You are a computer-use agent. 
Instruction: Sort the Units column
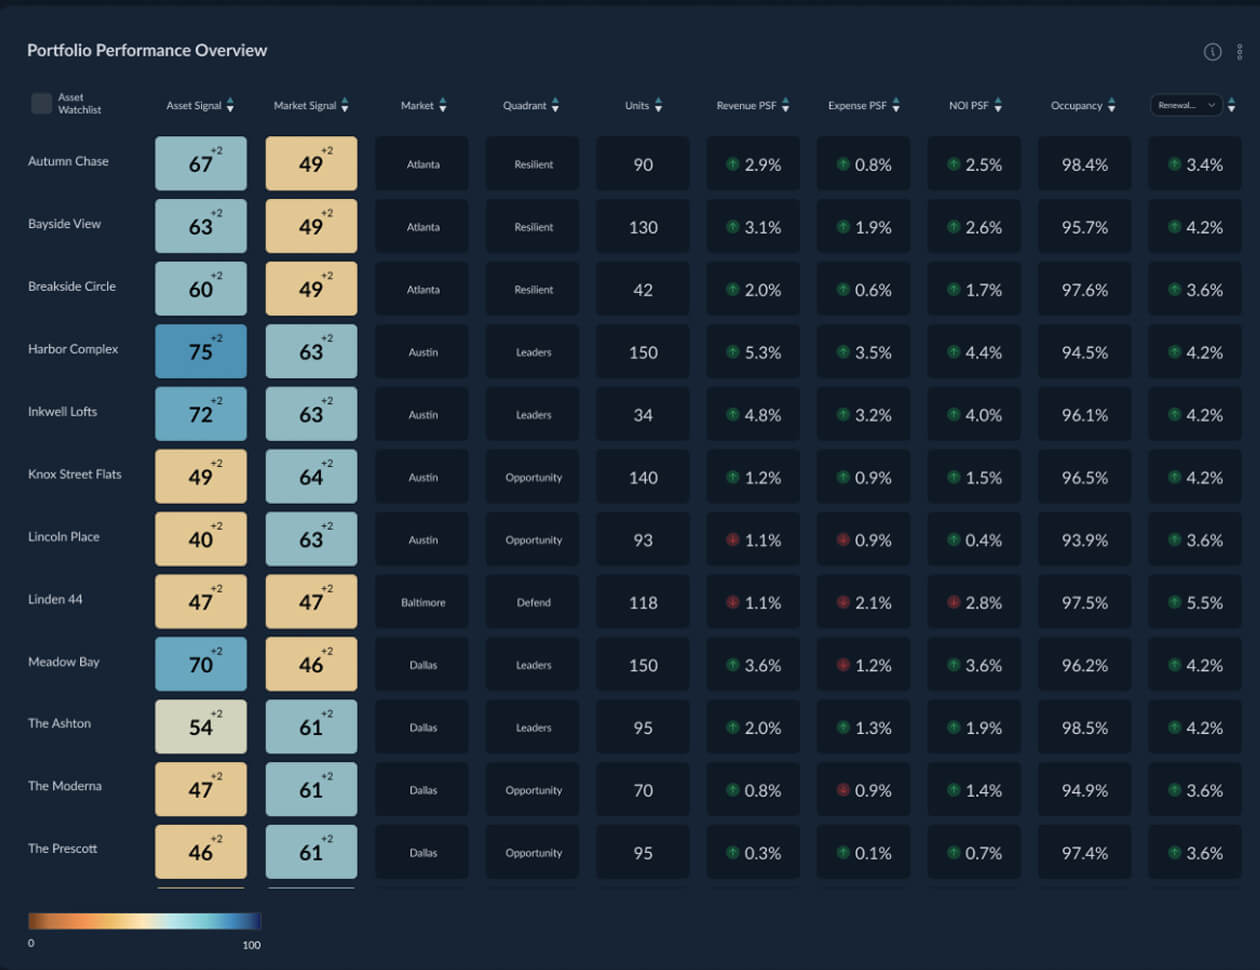[x=658, y=105]
